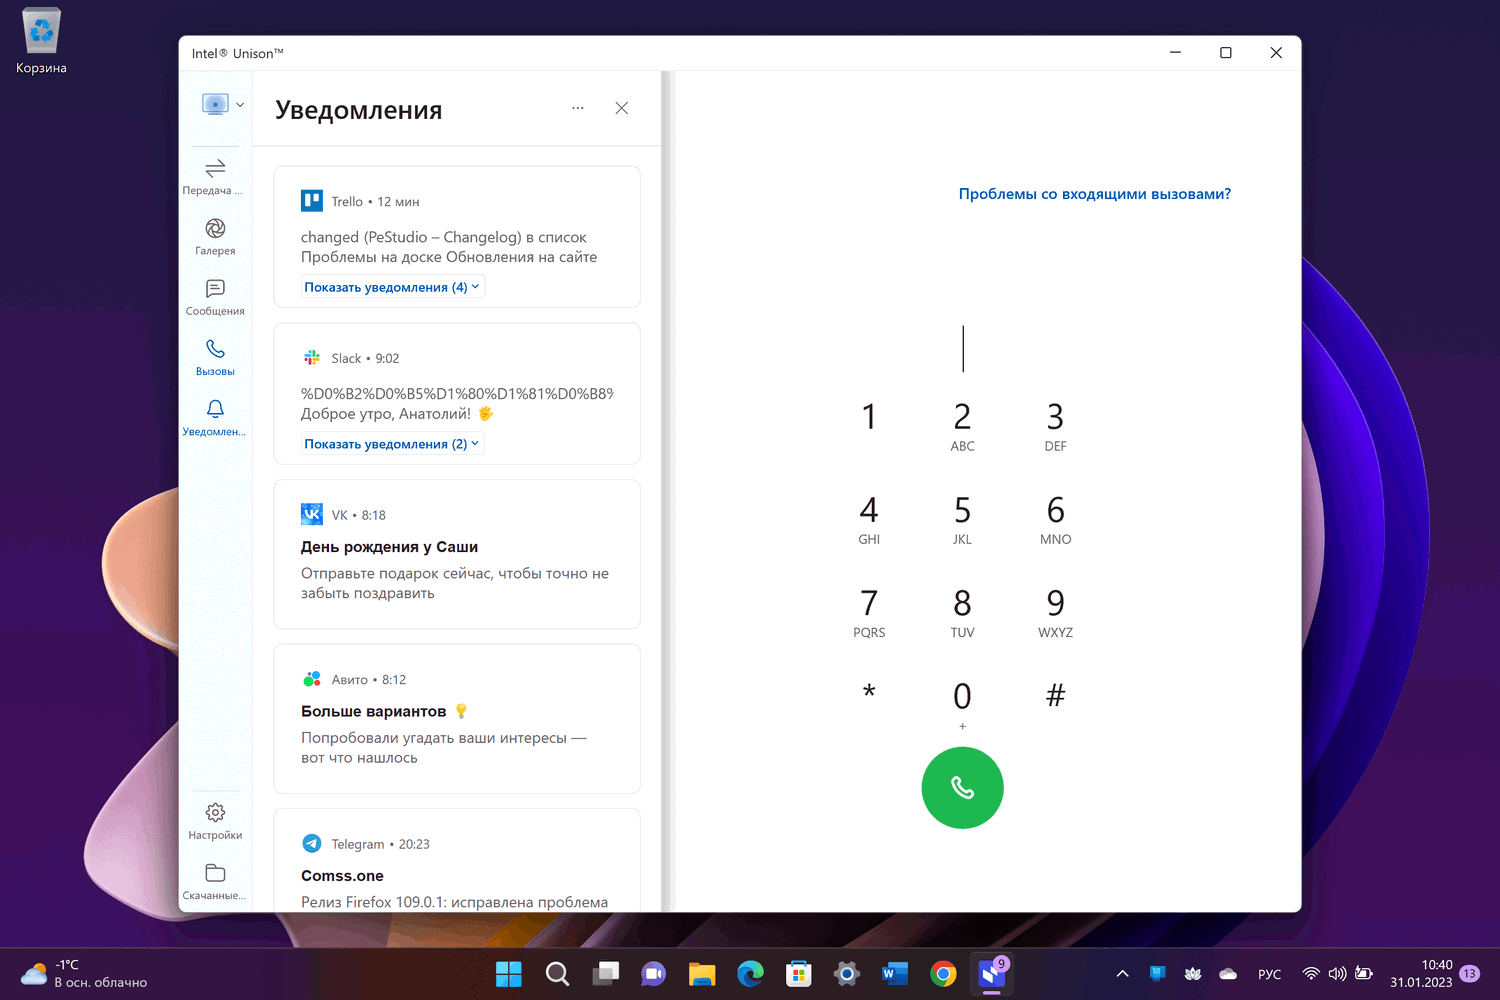Open the Gallery section (Галерея)
This screenshot has height=1000, width=1500.
215,237
